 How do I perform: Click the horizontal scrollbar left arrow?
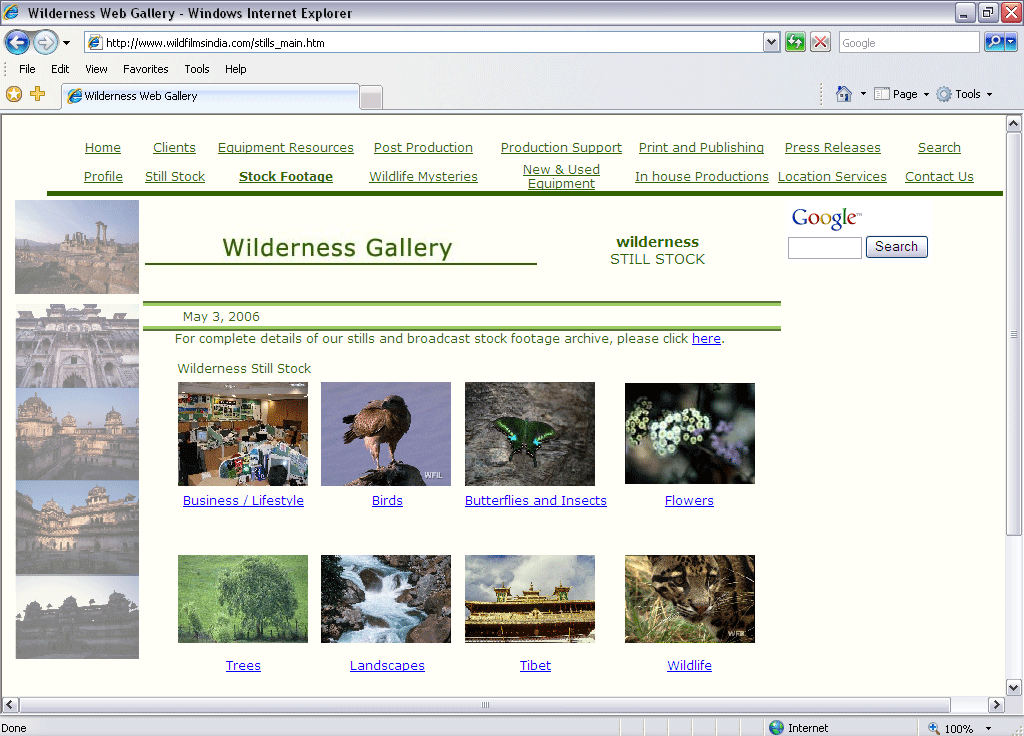tap(10, 705)
